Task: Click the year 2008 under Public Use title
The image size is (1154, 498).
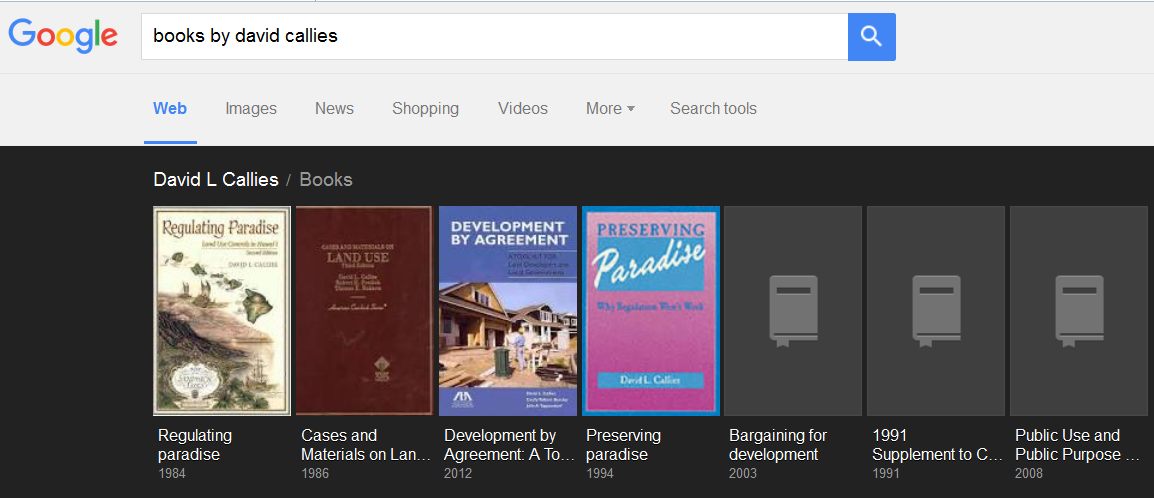Action: click(x=1029, y=474)
